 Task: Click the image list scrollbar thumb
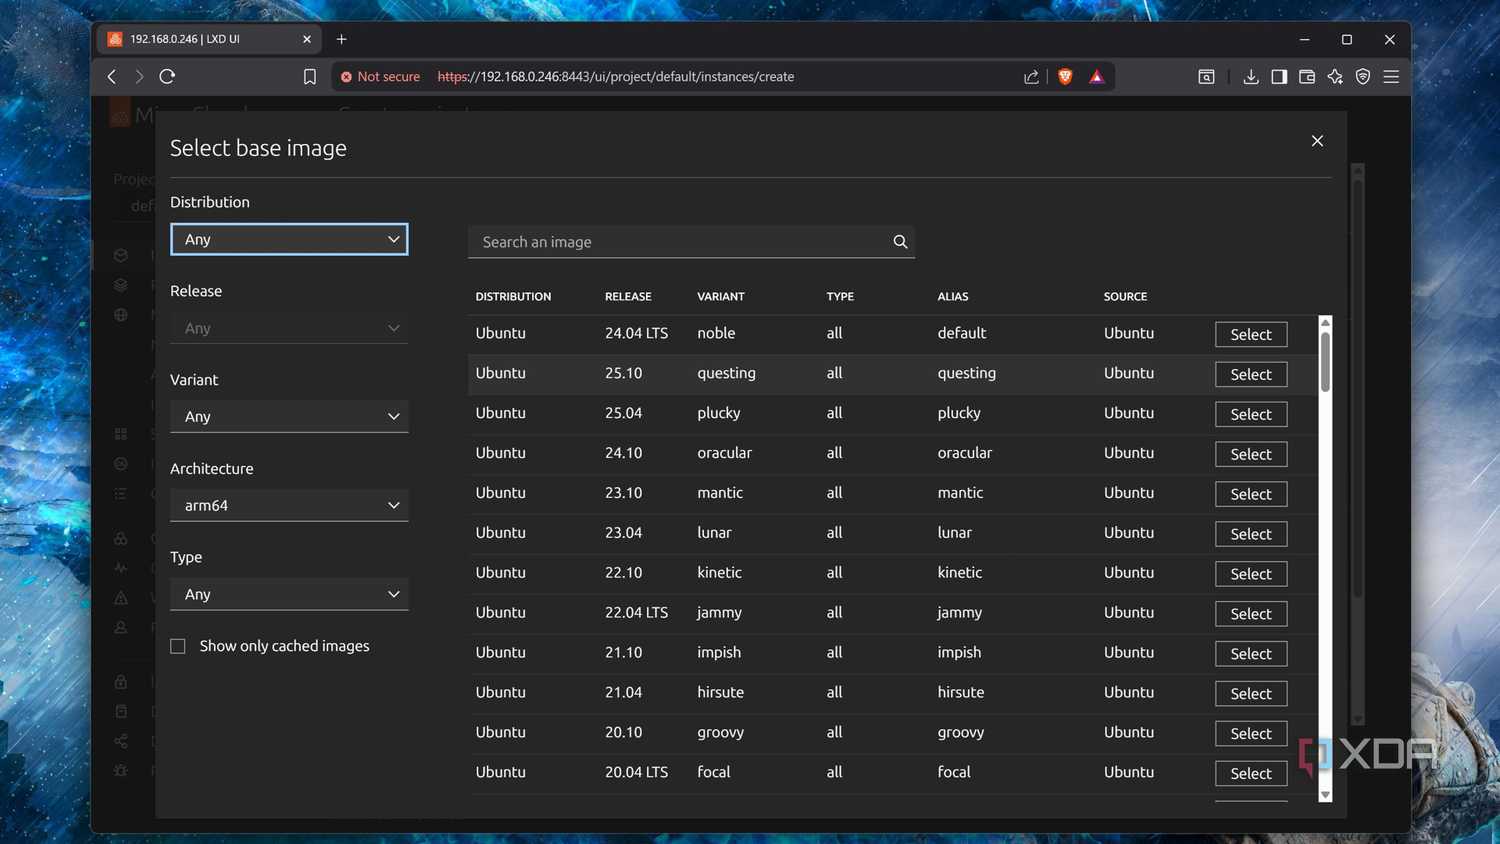[1325, 362]
